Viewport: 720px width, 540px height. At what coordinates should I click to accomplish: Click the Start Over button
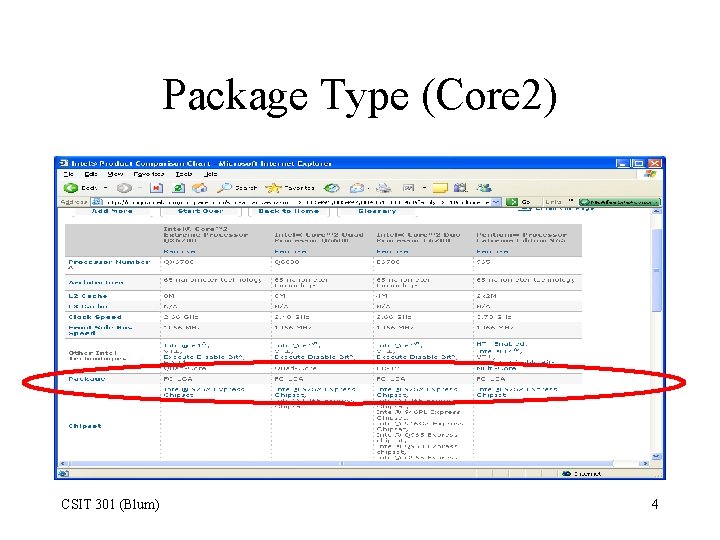tap(201, 211)
